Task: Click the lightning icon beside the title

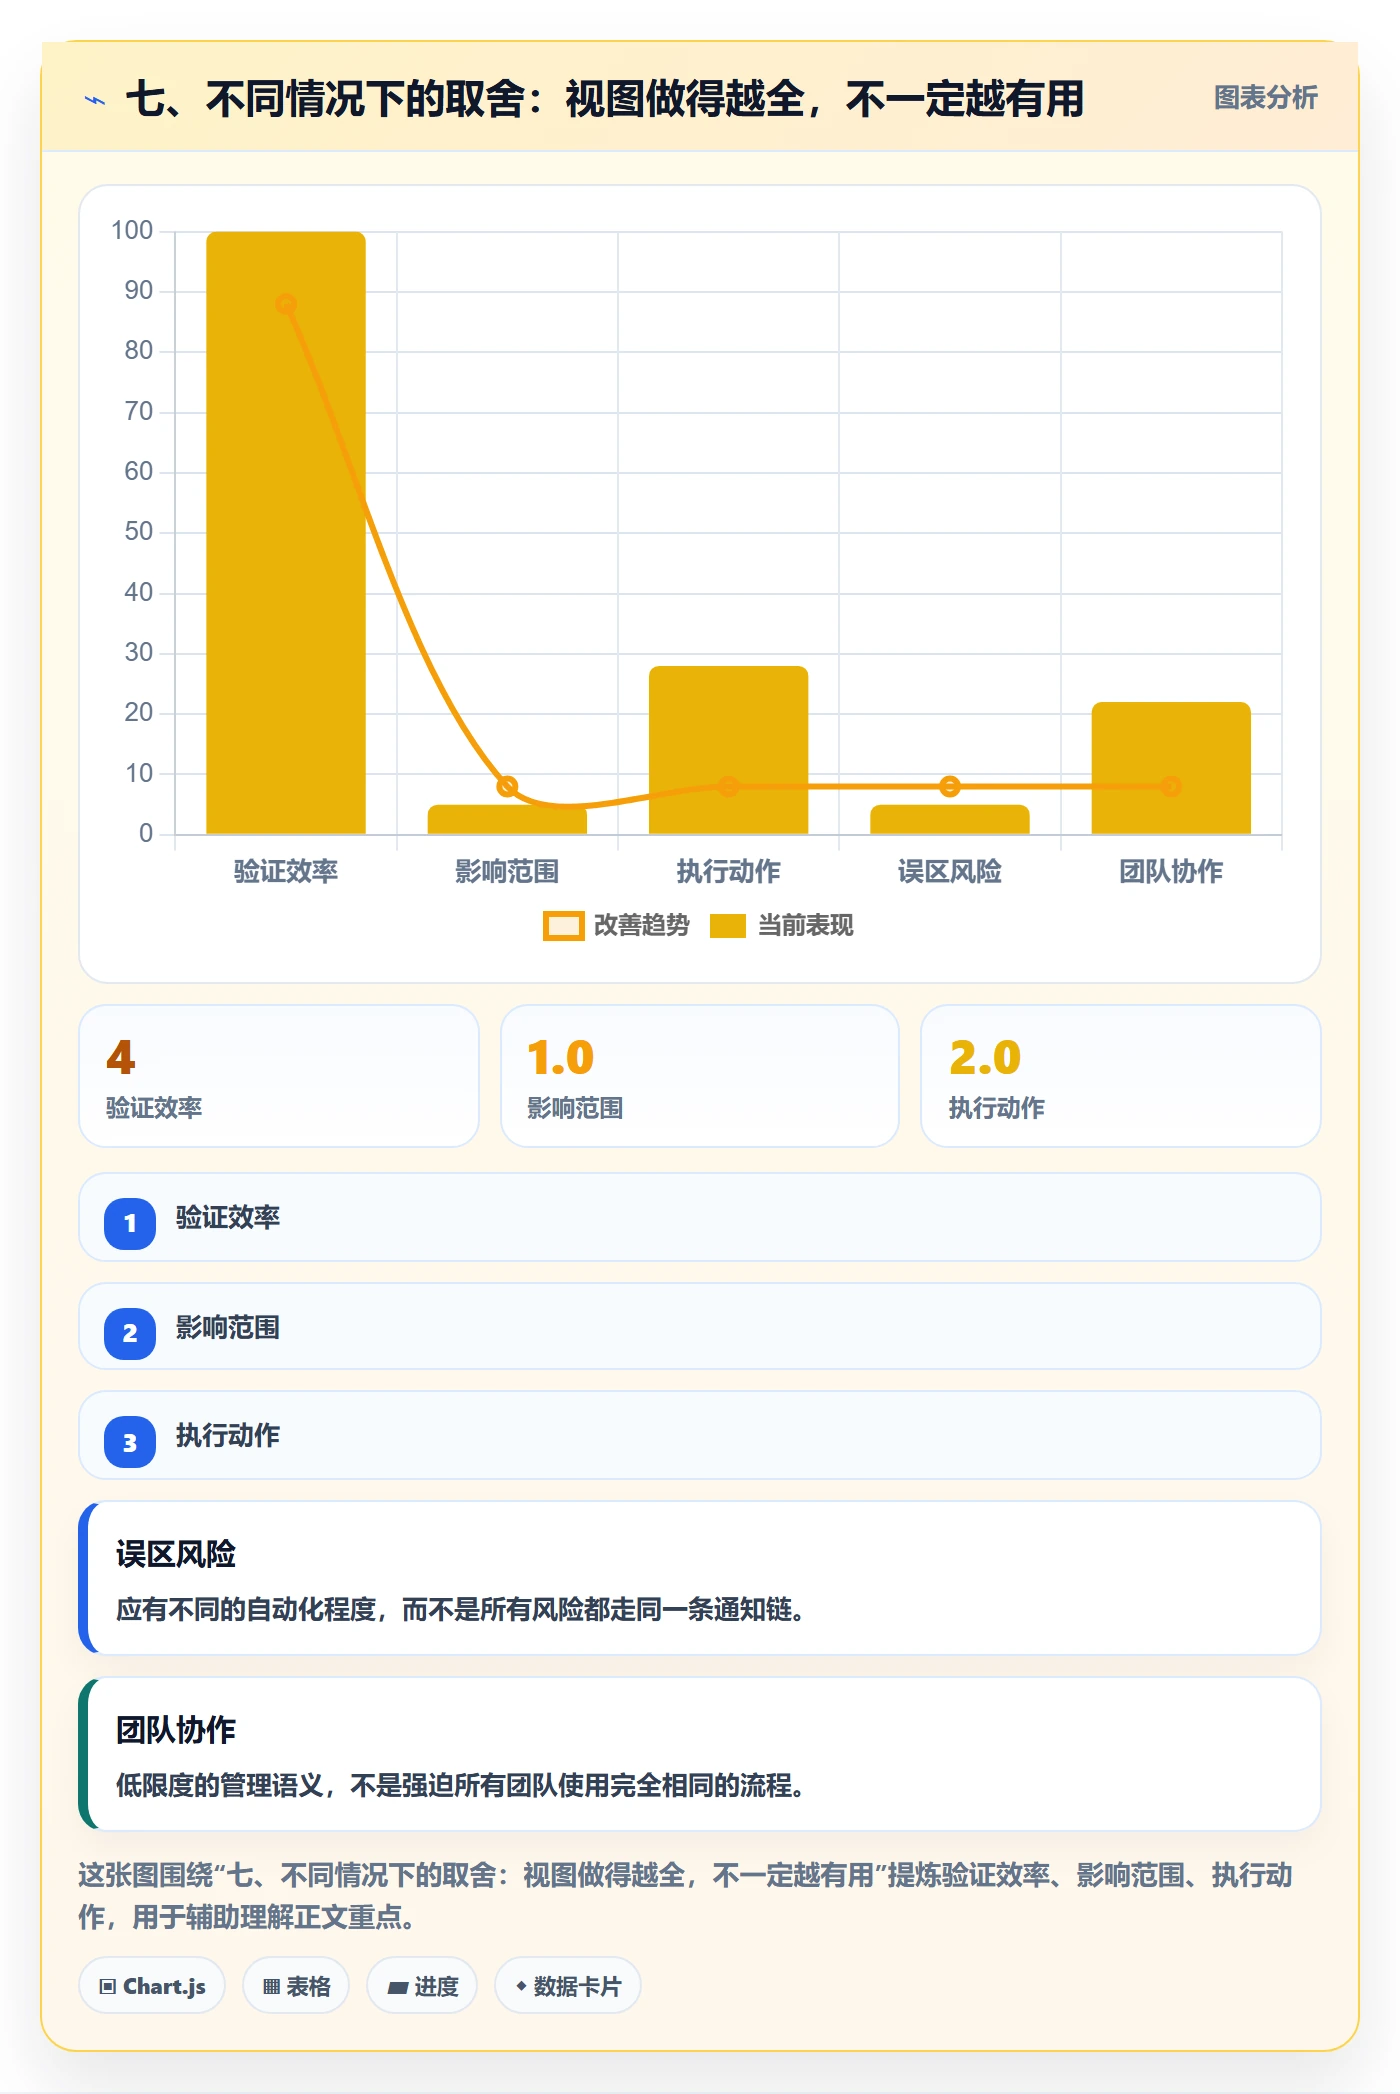Action: (x=95, y=100)
